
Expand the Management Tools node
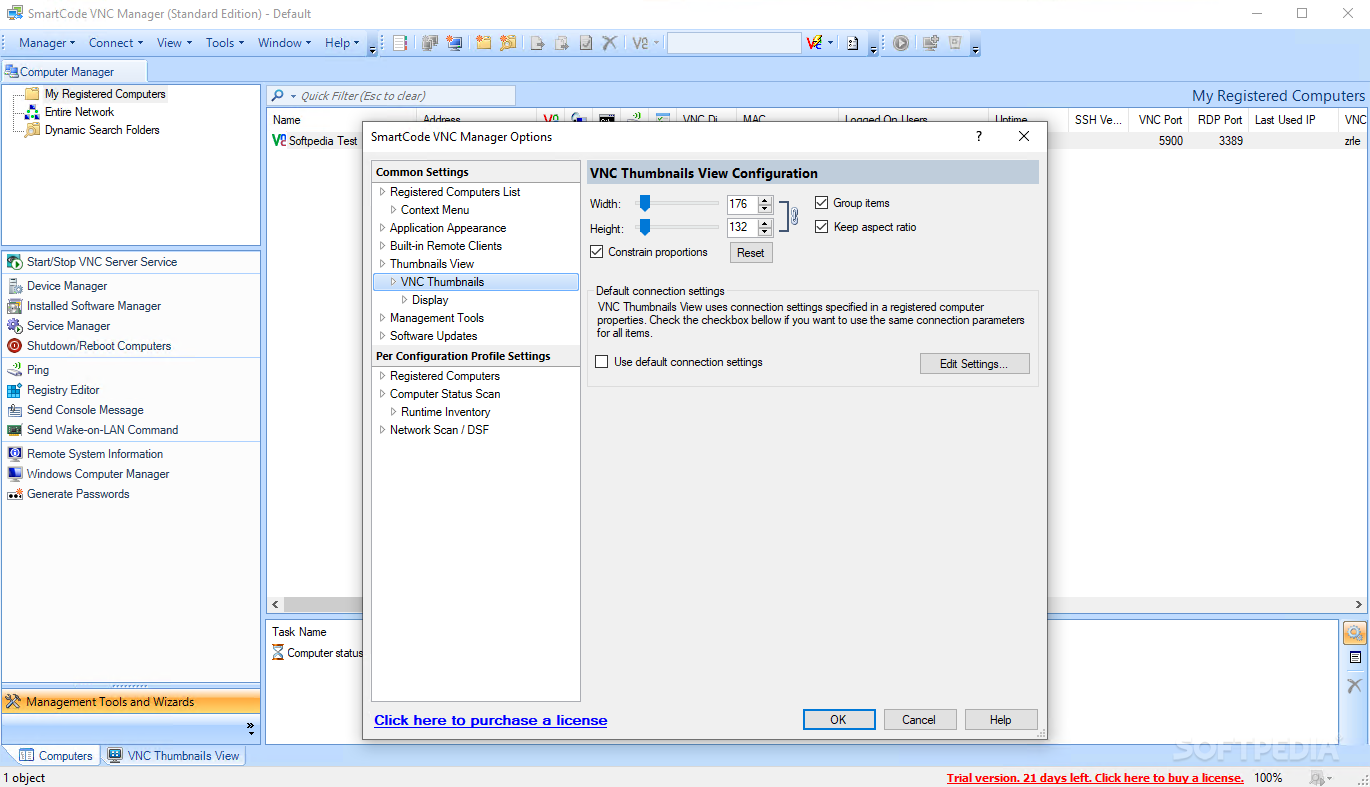[x=382, y=318]
